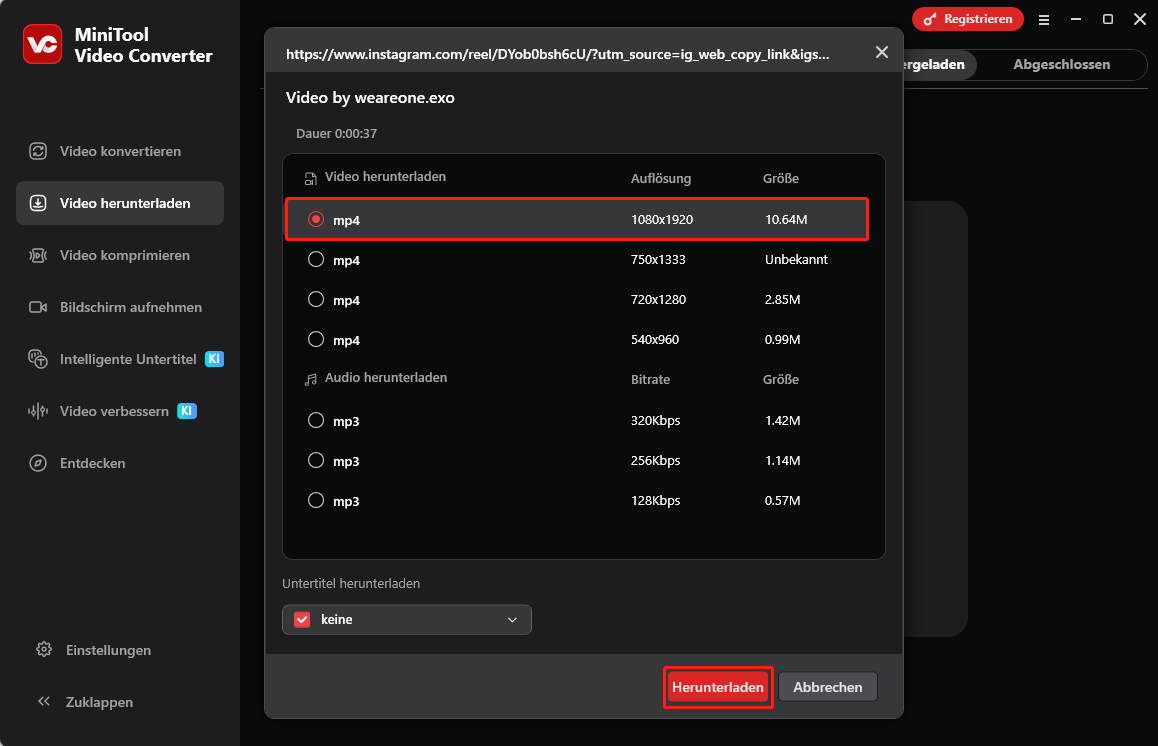This screenshot has width=1158, height=746.
Task: Select the mp3 320Kbps radio button
Action: [x=316, y=420]
